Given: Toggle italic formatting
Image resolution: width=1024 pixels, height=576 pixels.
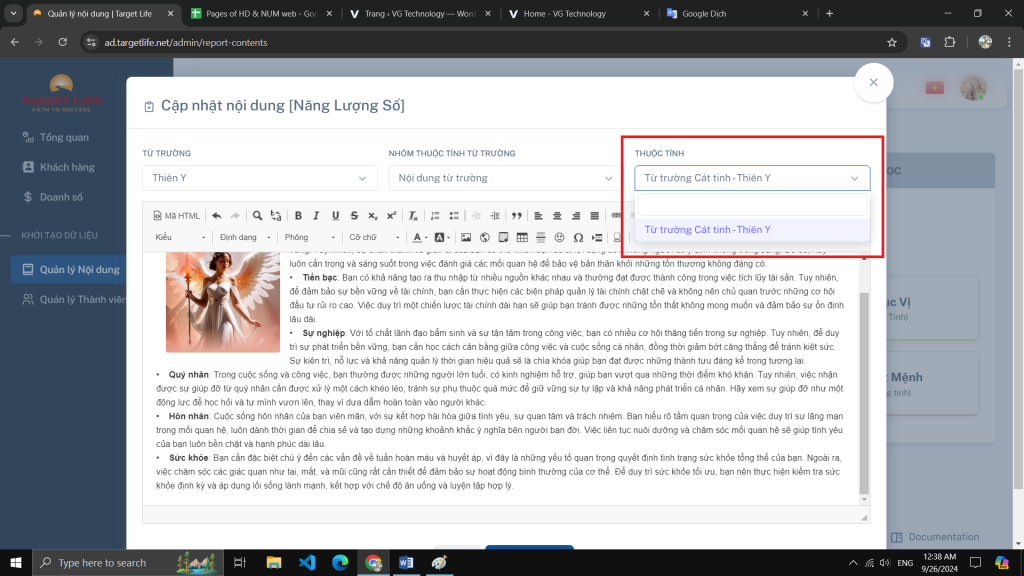Looking at the screenshot, I should pos(316,216).
